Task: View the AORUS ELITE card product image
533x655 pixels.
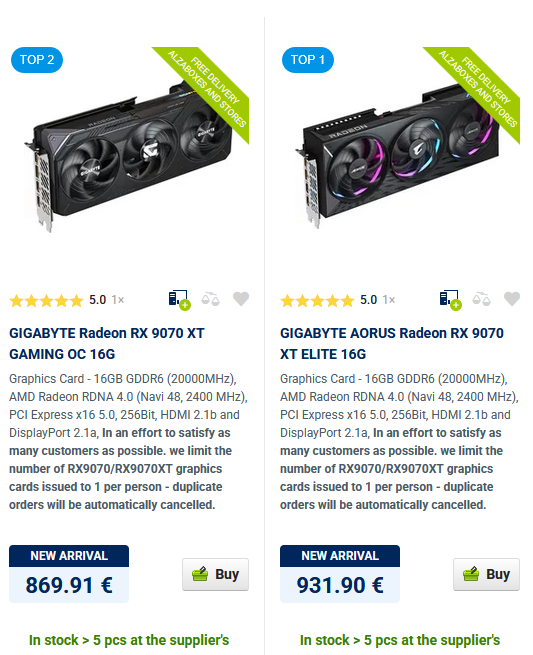Action: [401, 157]
